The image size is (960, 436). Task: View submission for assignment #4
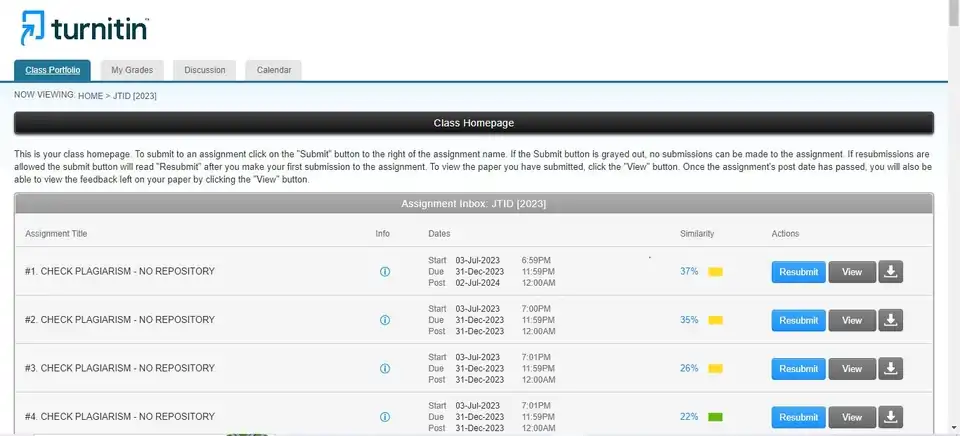coord(852,417)
